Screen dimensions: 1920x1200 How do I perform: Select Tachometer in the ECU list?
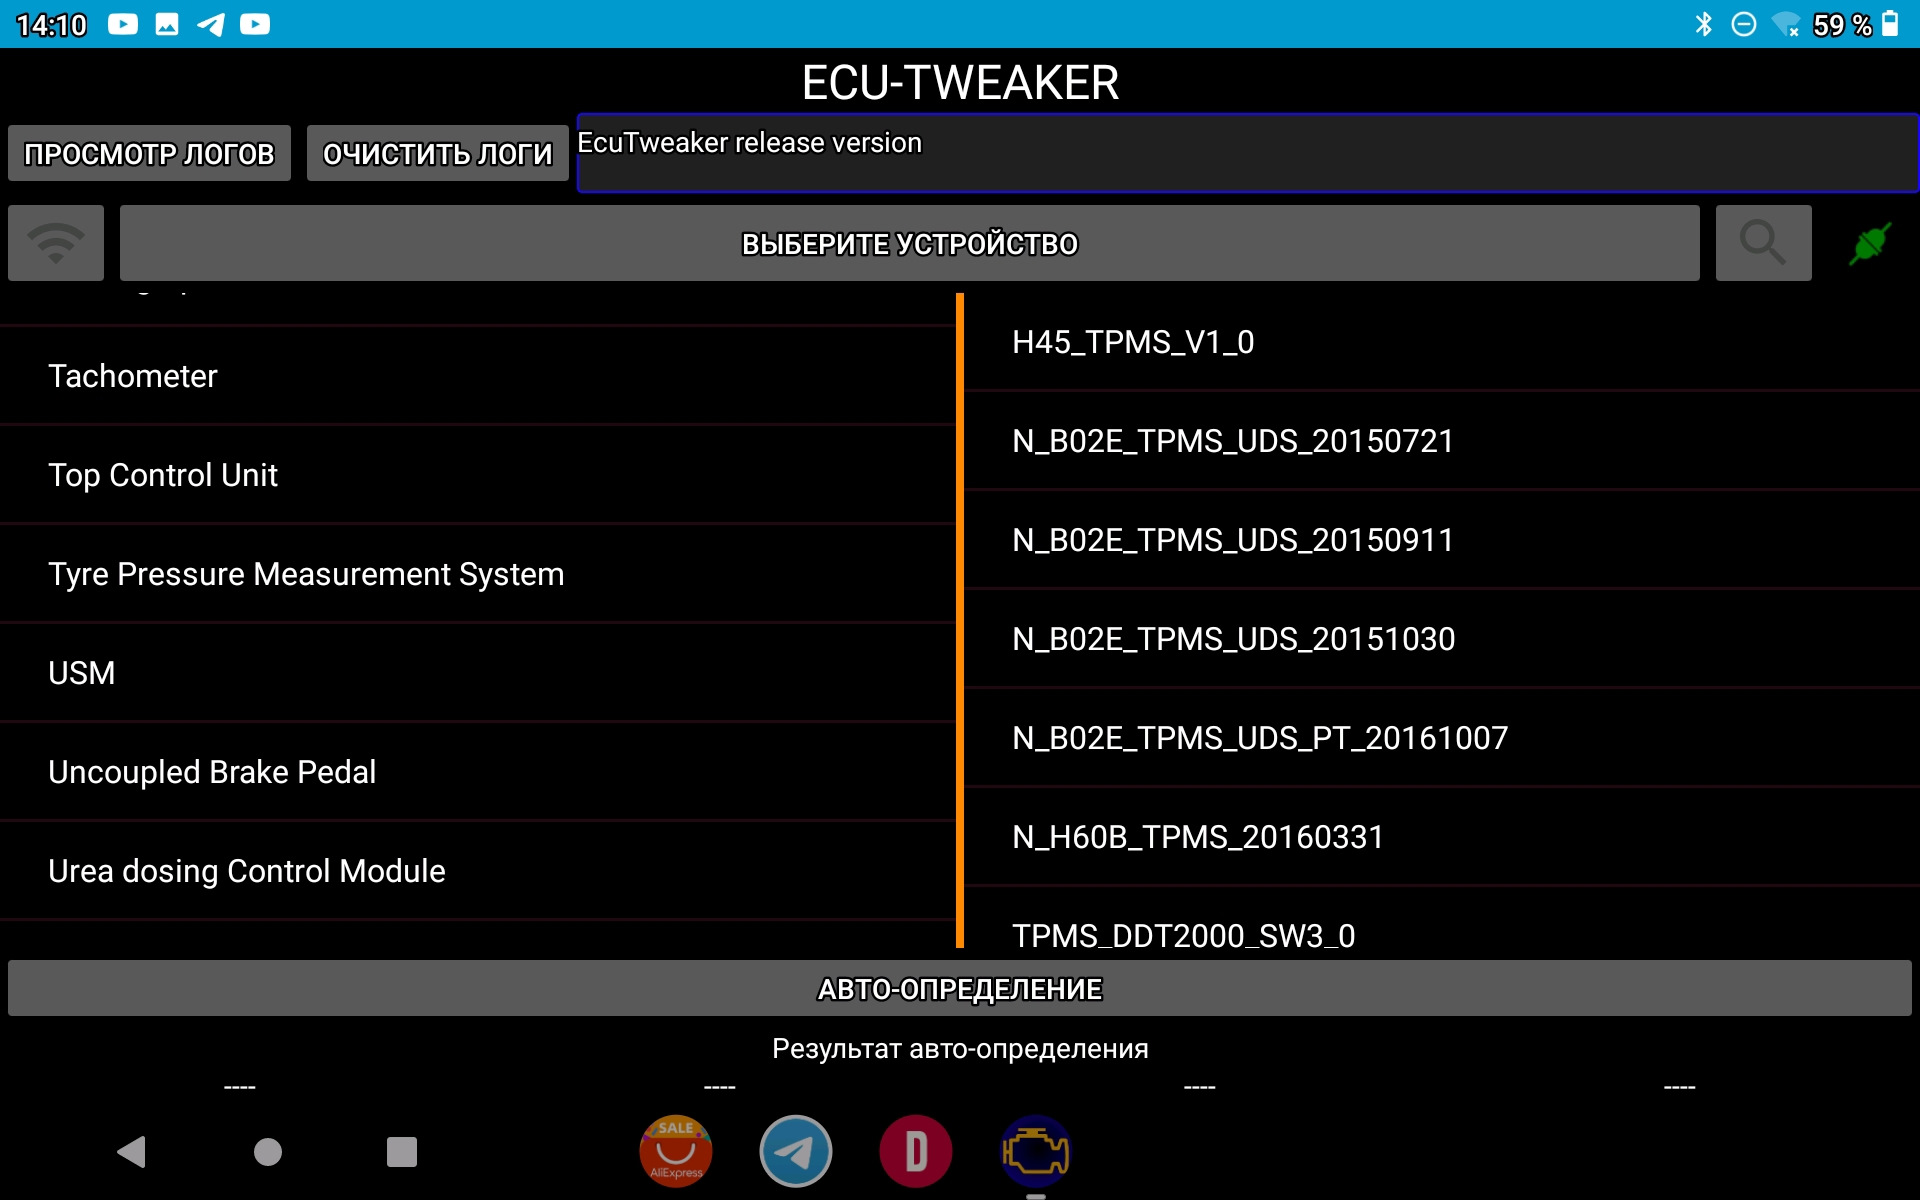pos(478,376)
